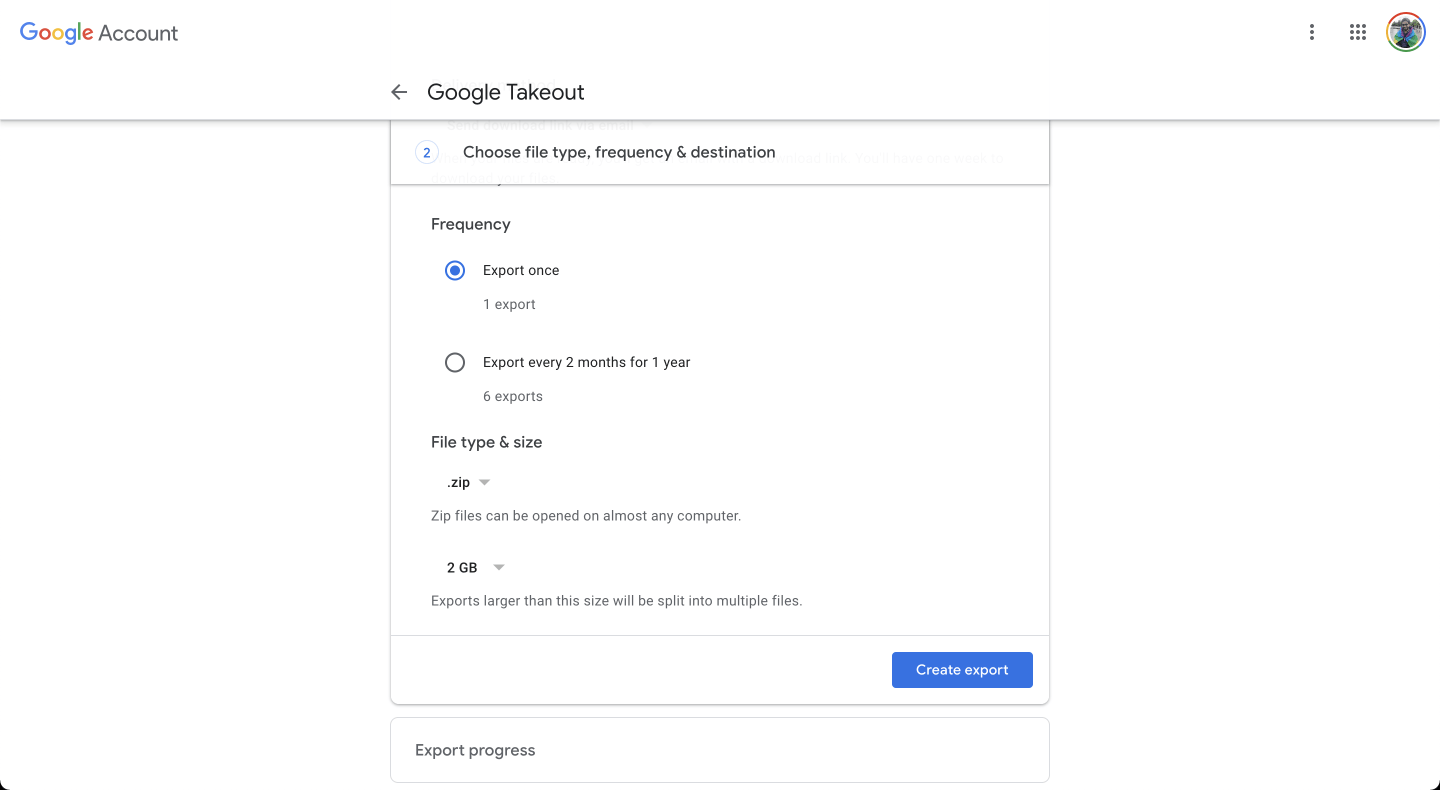The image size is (1440, 790).
Task: Click the dropdown arrow next to 2 GB
Action: click(498, 567)
